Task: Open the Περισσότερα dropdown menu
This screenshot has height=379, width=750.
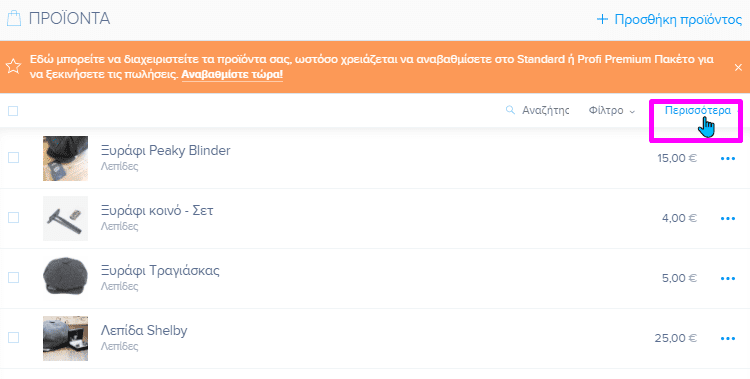Action: click(697, 111)
